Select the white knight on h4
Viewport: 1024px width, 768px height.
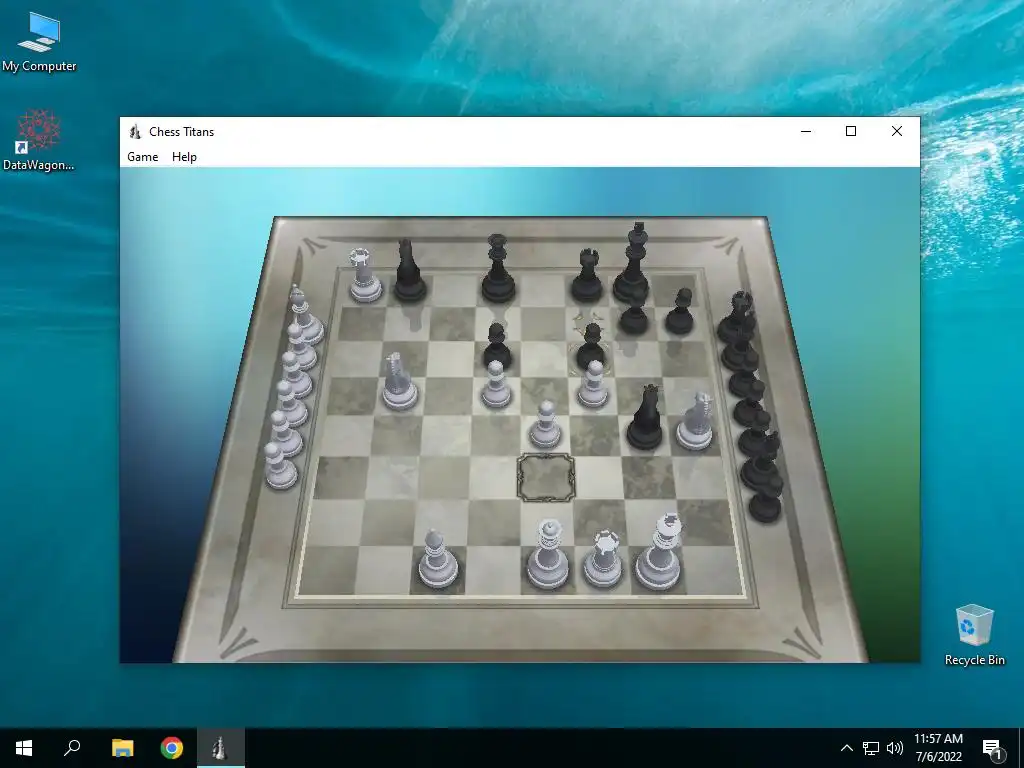pyautogui.click(x=695, y=421)
